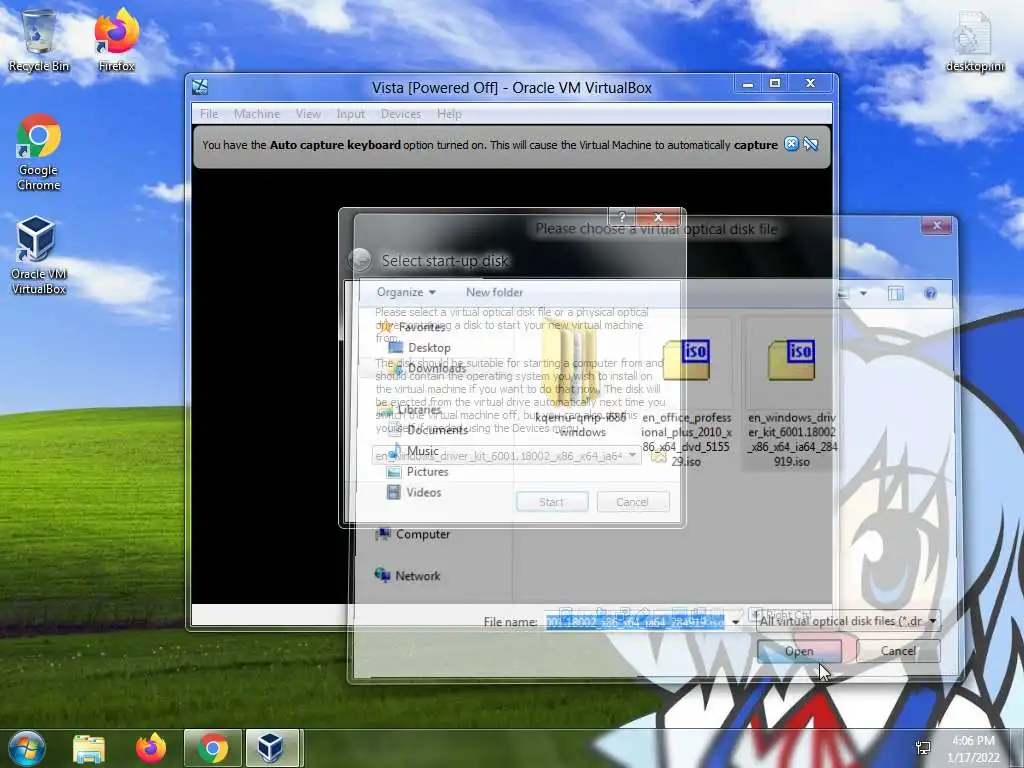Launch Firefox from the taskbar
The image size is (1024, 768).
tap(151, 748)
